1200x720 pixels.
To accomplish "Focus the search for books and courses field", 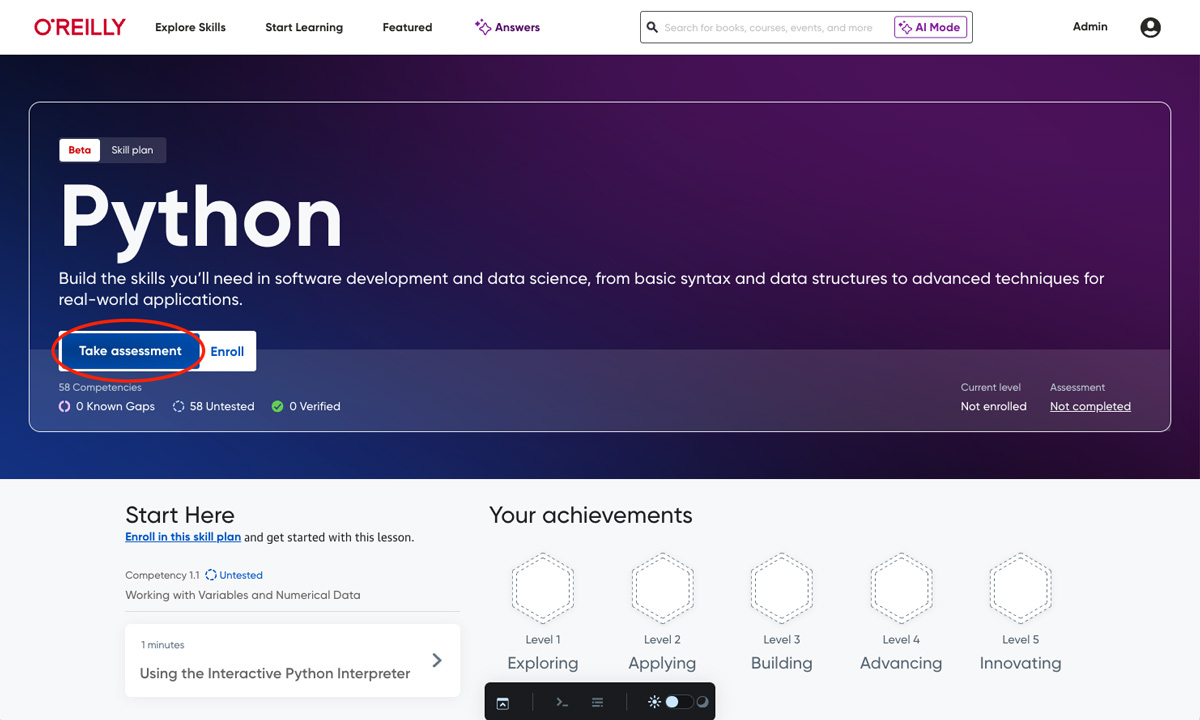I will [x=768, y=28].
